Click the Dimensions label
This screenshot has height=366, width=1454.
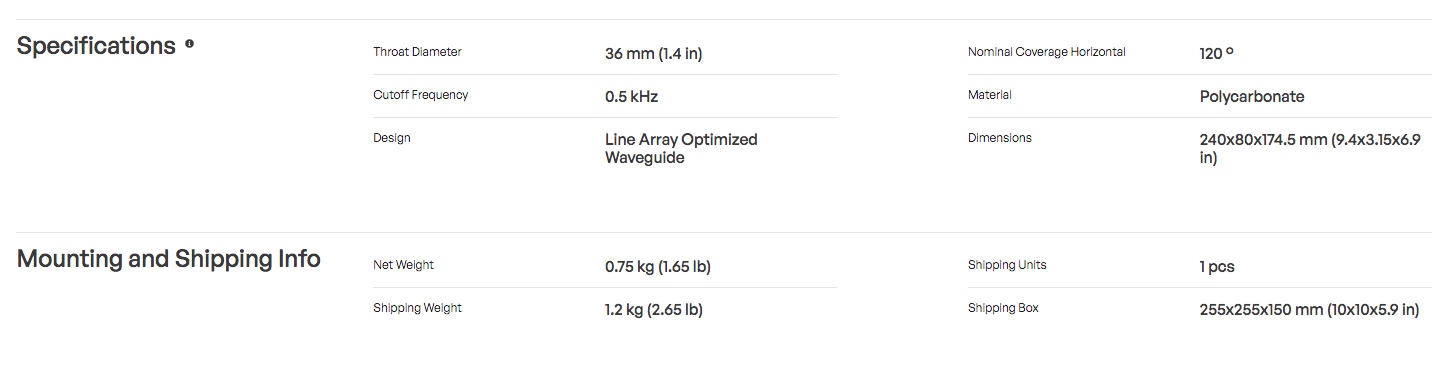(999, 138)
